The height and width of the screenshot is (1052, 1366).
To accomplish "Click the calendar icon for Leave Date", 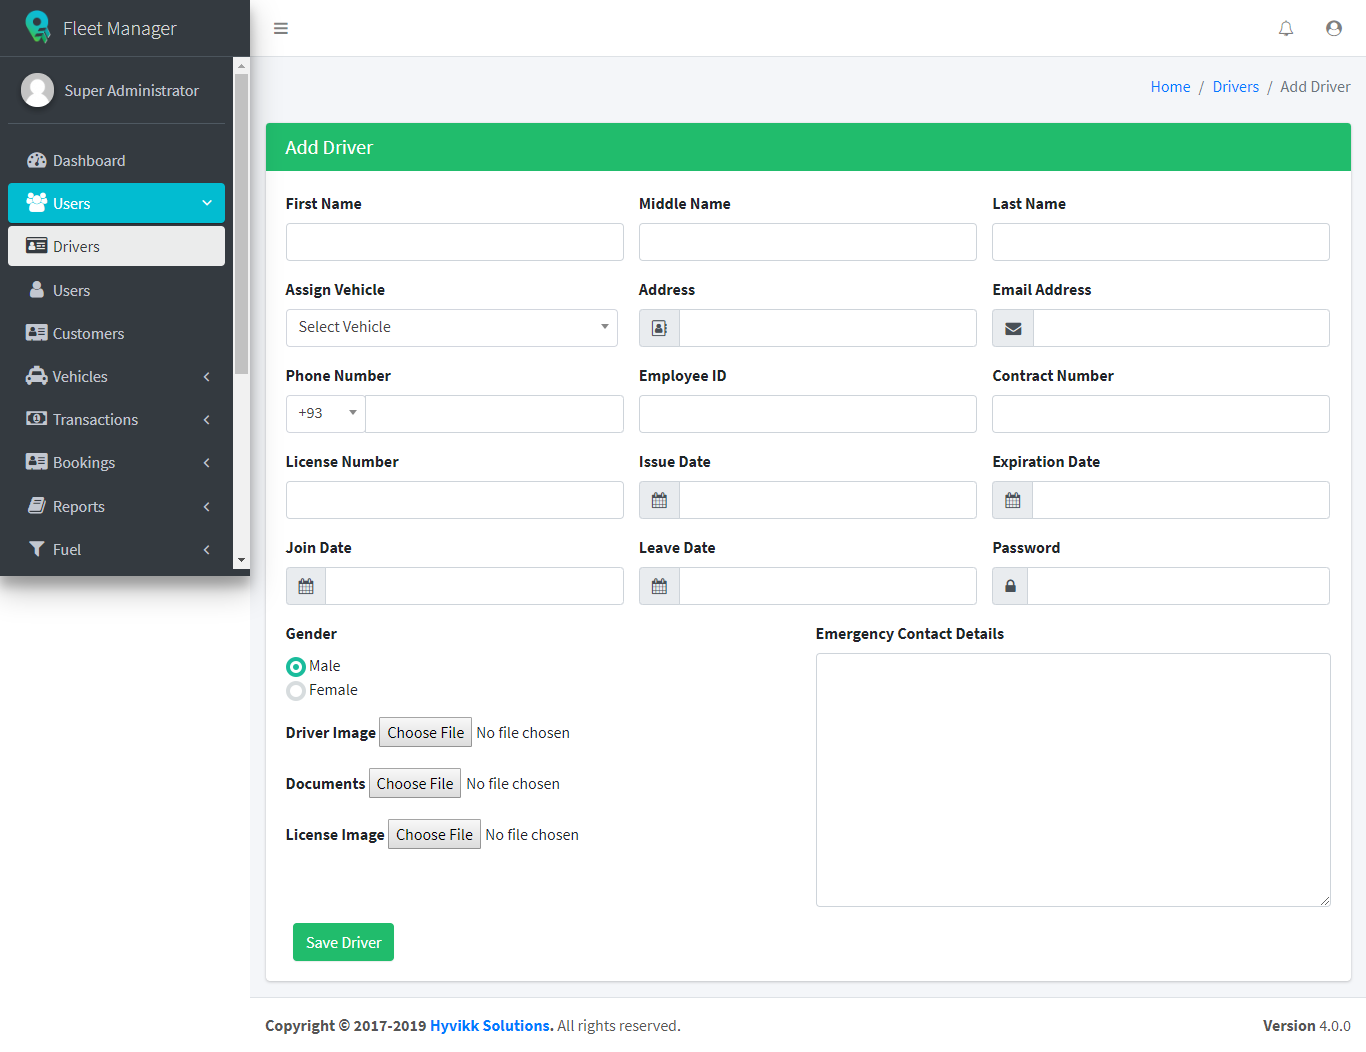I will click(x=659, y=586).
